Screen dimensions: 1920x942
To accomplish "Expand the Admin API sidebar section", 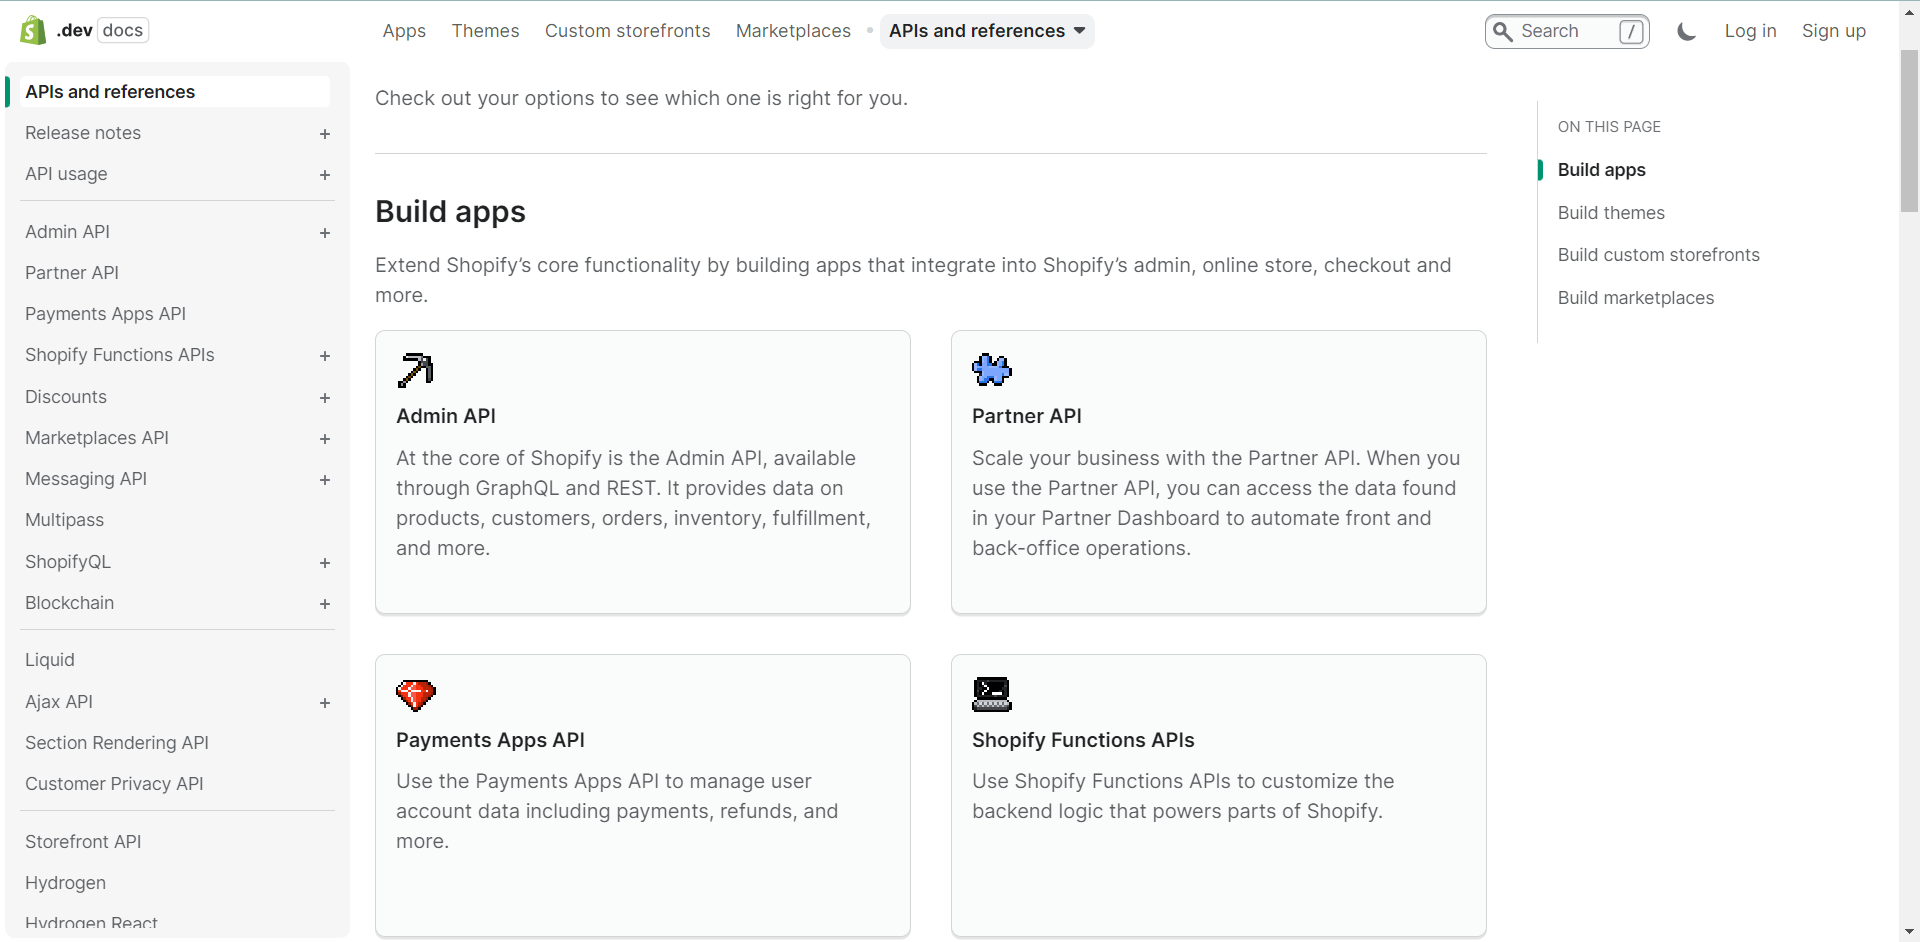I will (x=324, y=233).
